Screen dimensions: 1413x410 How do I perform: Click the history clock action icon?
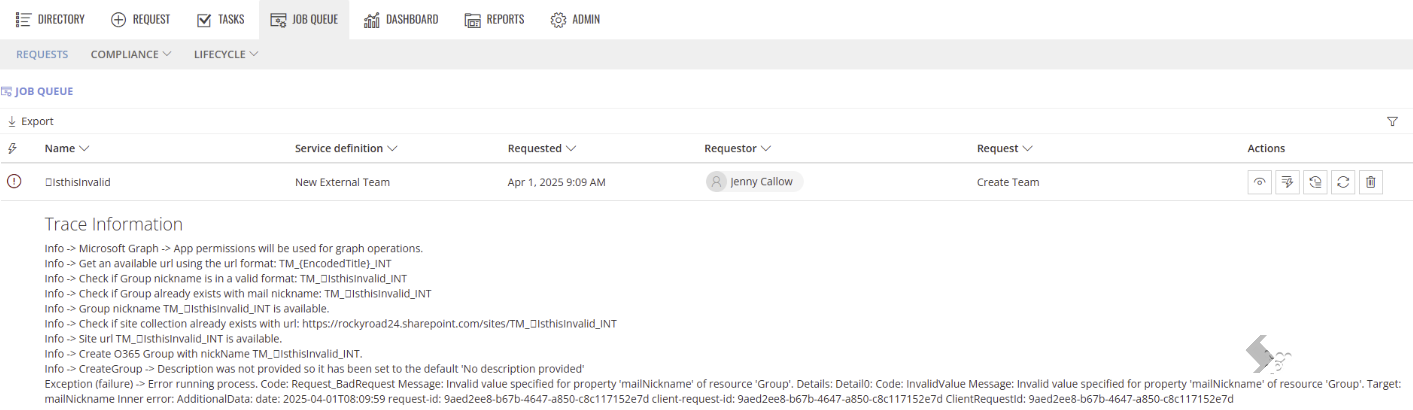tap(1316, 182)
